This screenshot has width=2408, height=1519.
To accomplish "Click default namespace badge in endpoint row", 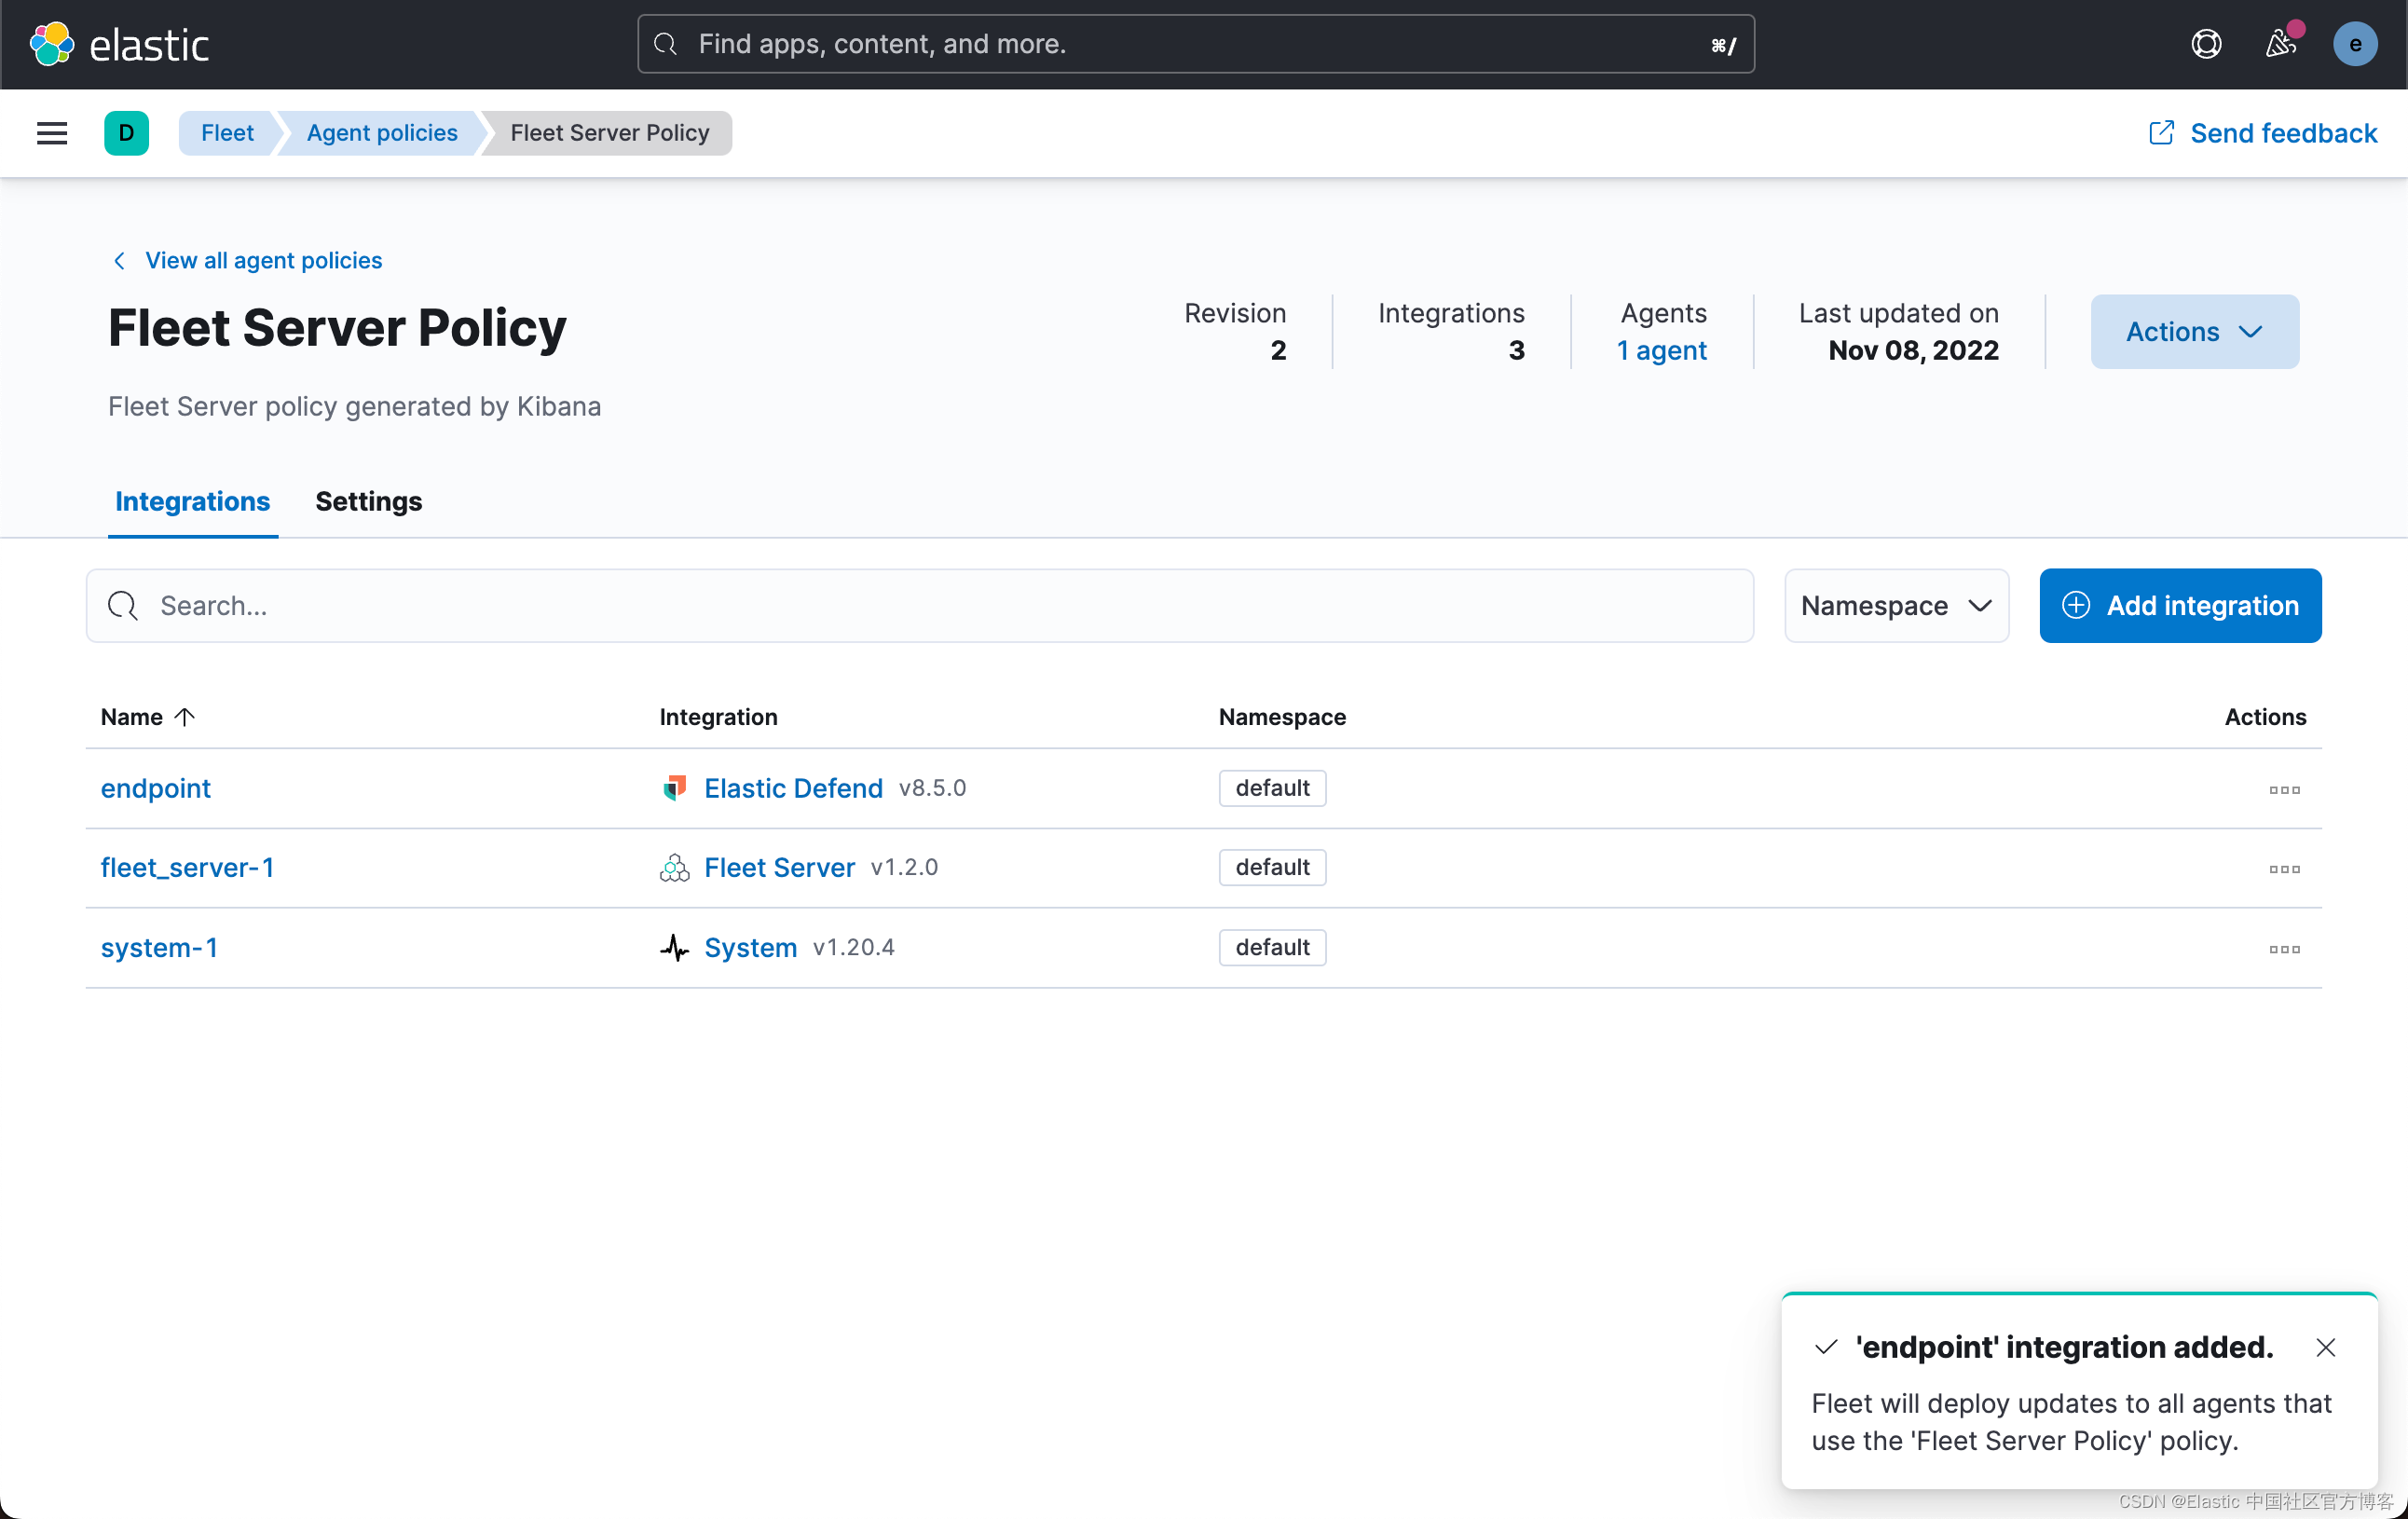I will pyautogui.click(x=1272, y=788).
